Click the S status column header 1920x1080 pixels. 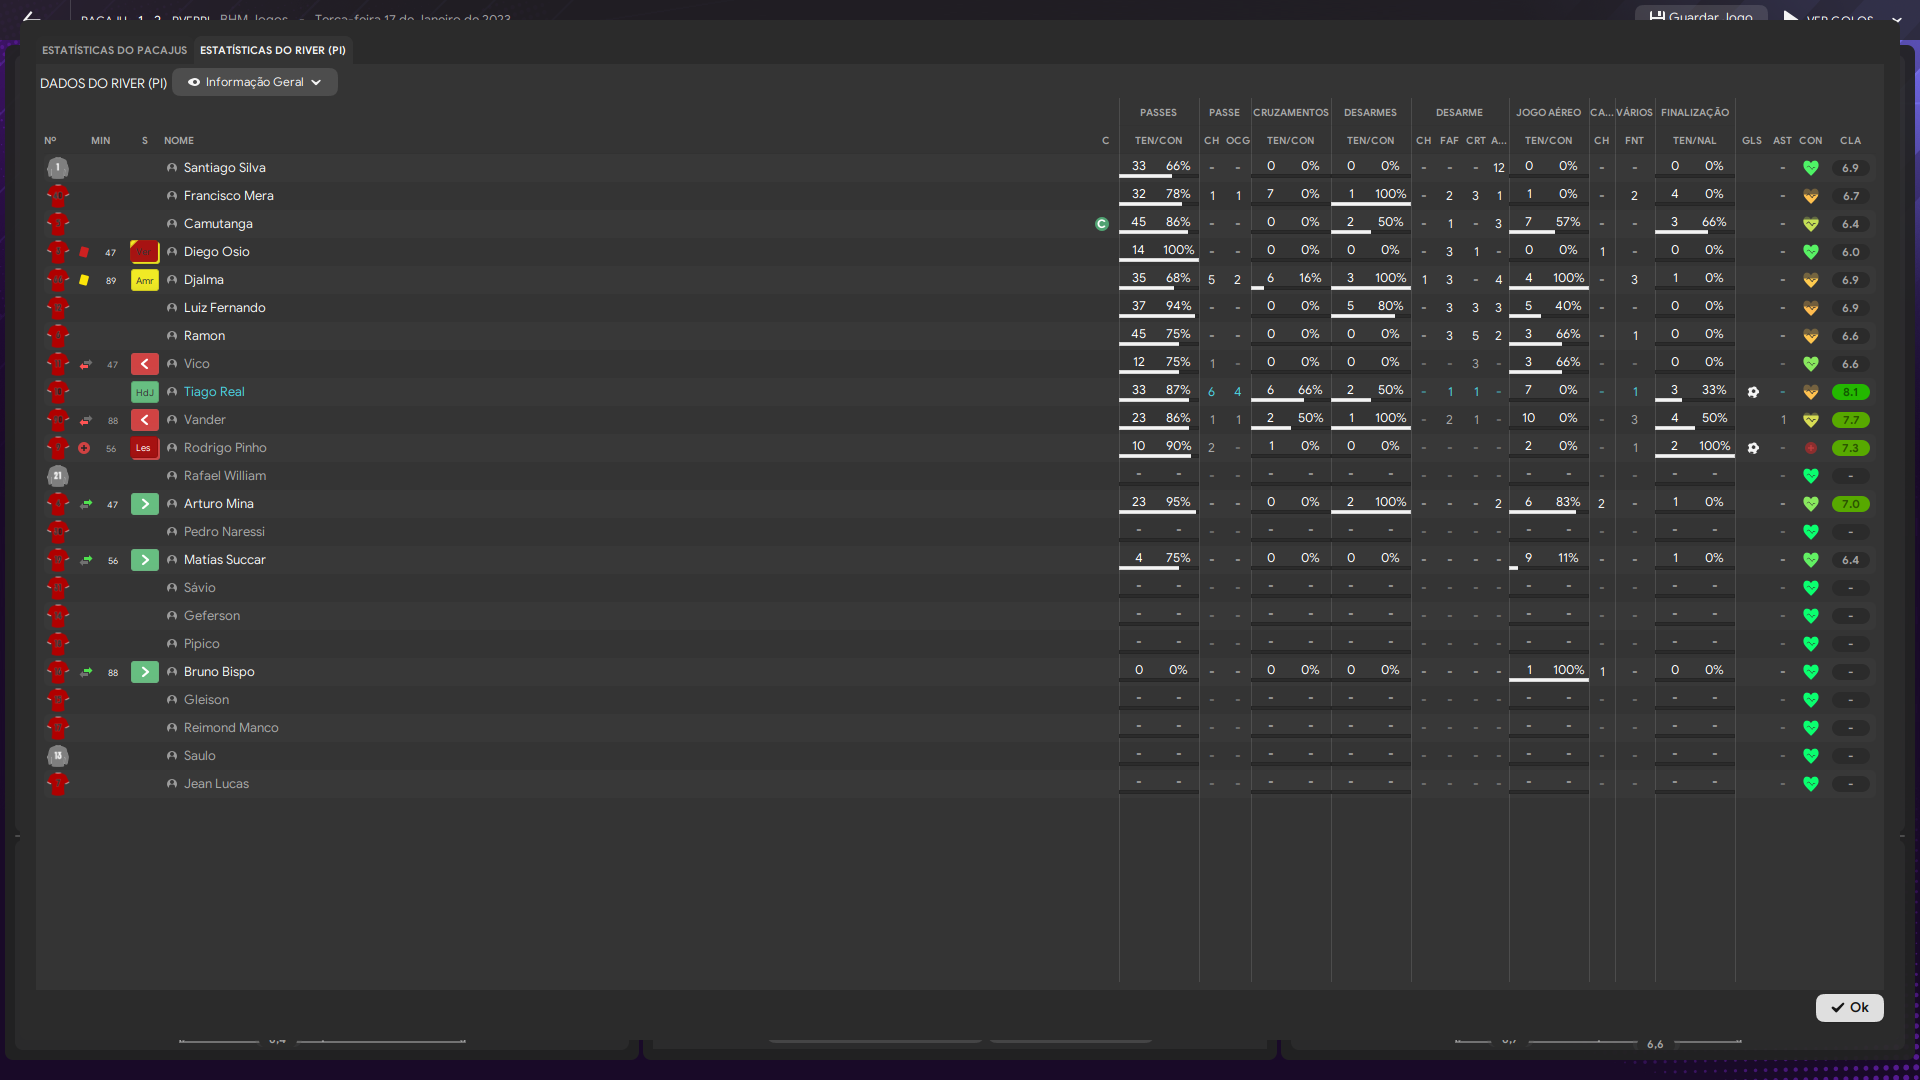click(145, 141)
